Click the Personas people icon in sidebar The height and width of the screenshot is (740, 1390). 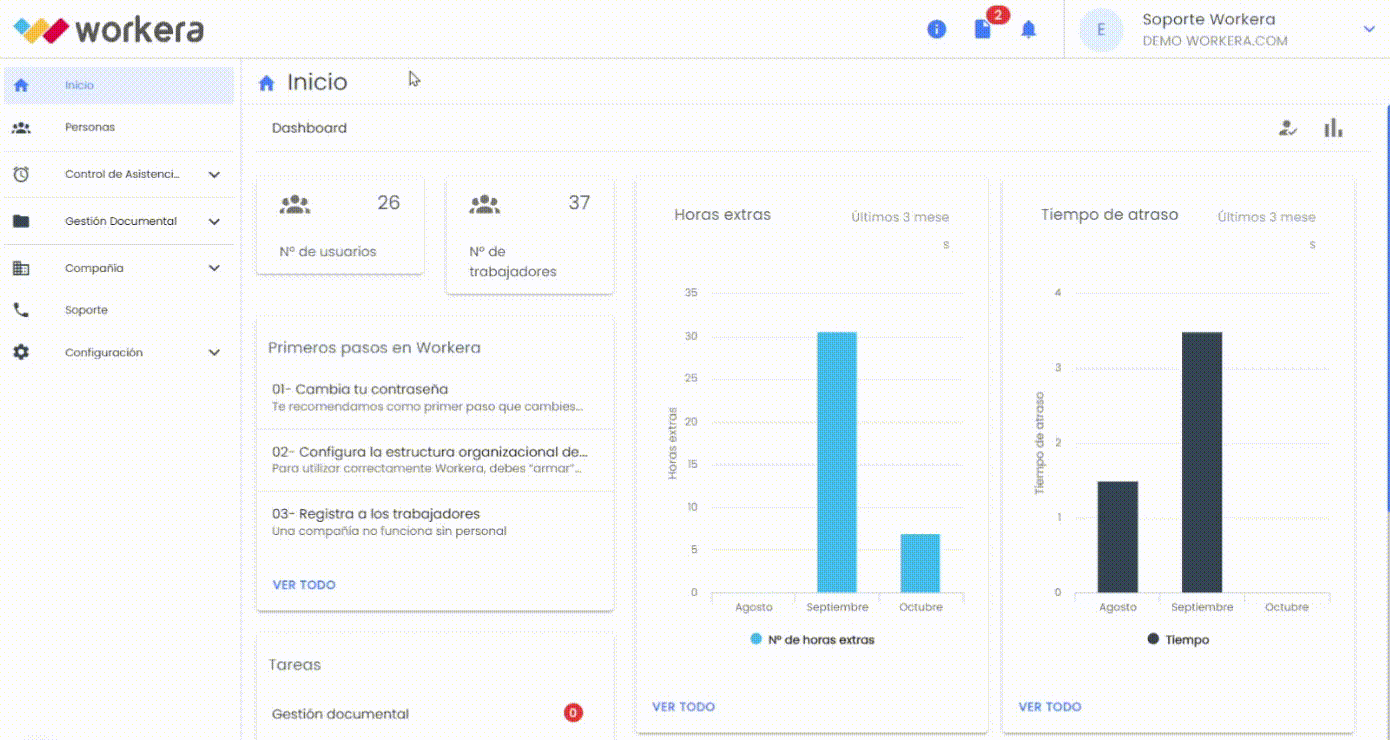[x=21, y=128]
